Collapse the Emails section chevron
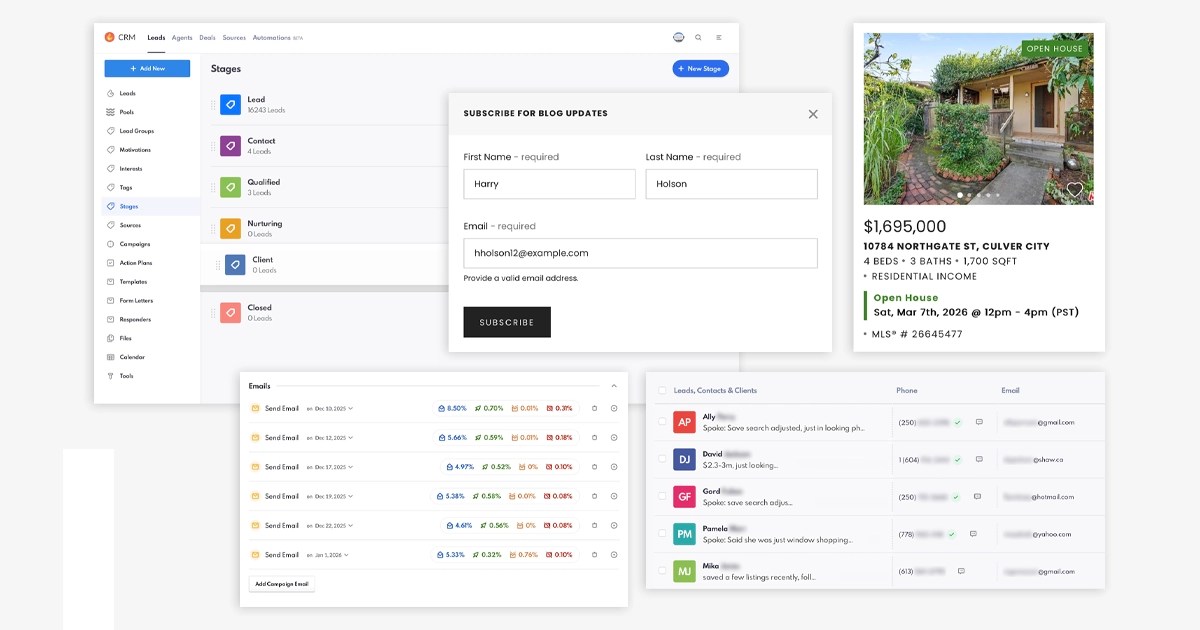The image size is (1200, 630). pyautogui.click(x=614, y=385)
